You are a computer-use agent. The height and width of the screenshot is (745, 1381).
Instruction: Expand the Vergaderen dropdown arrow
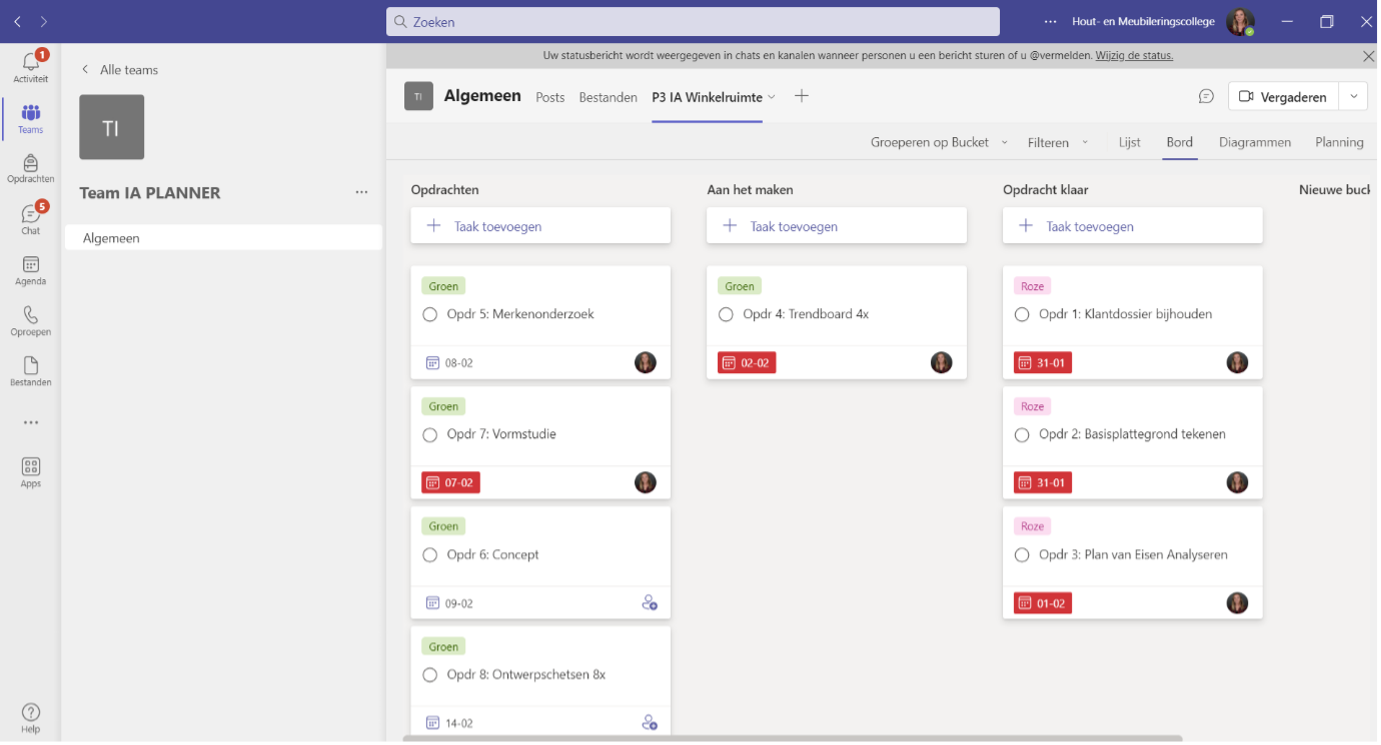click(1353, 97)
